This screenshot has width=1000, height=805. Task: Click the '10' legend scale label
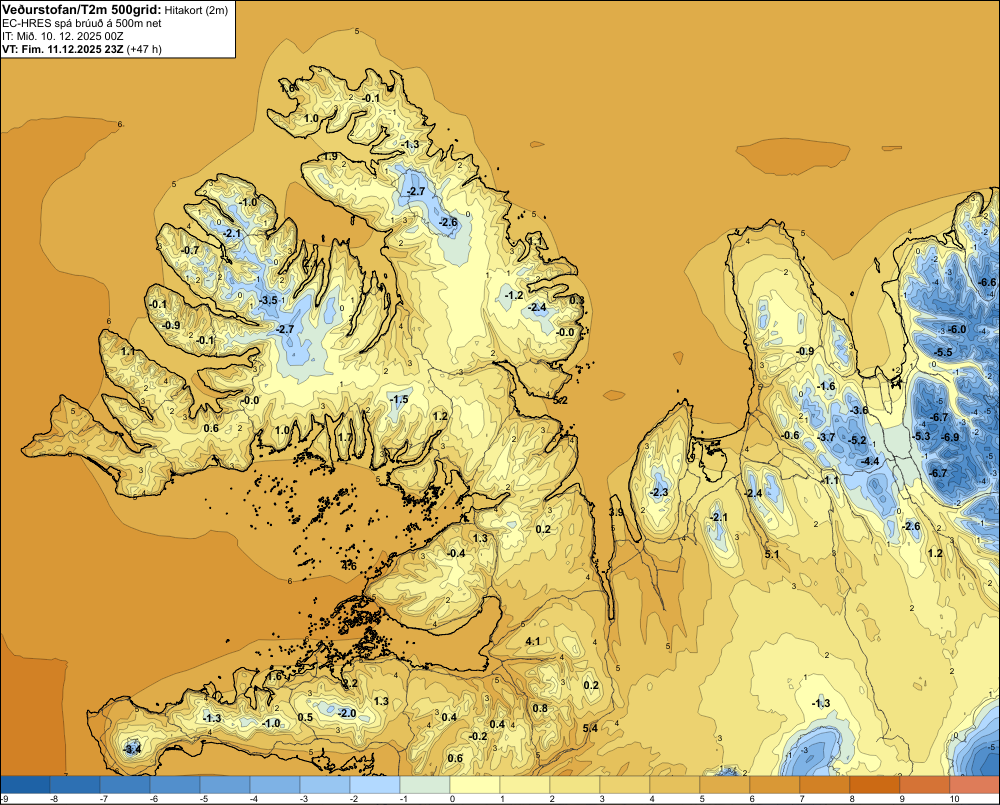954,799
